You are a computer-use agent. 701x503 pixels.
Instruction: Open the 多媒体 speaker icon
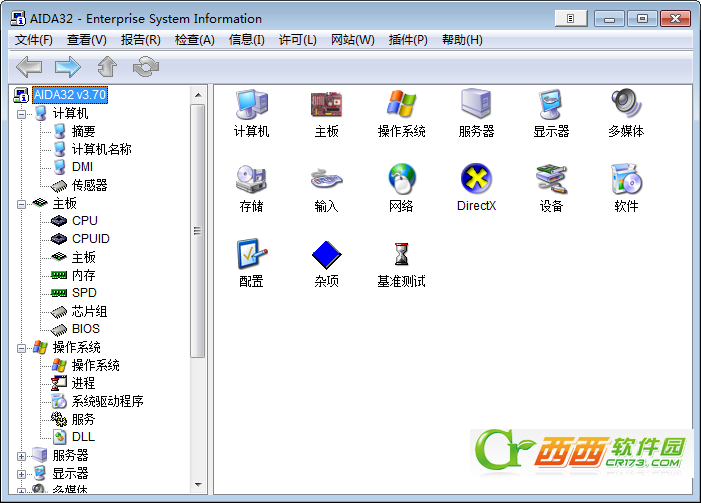(626, 114)
